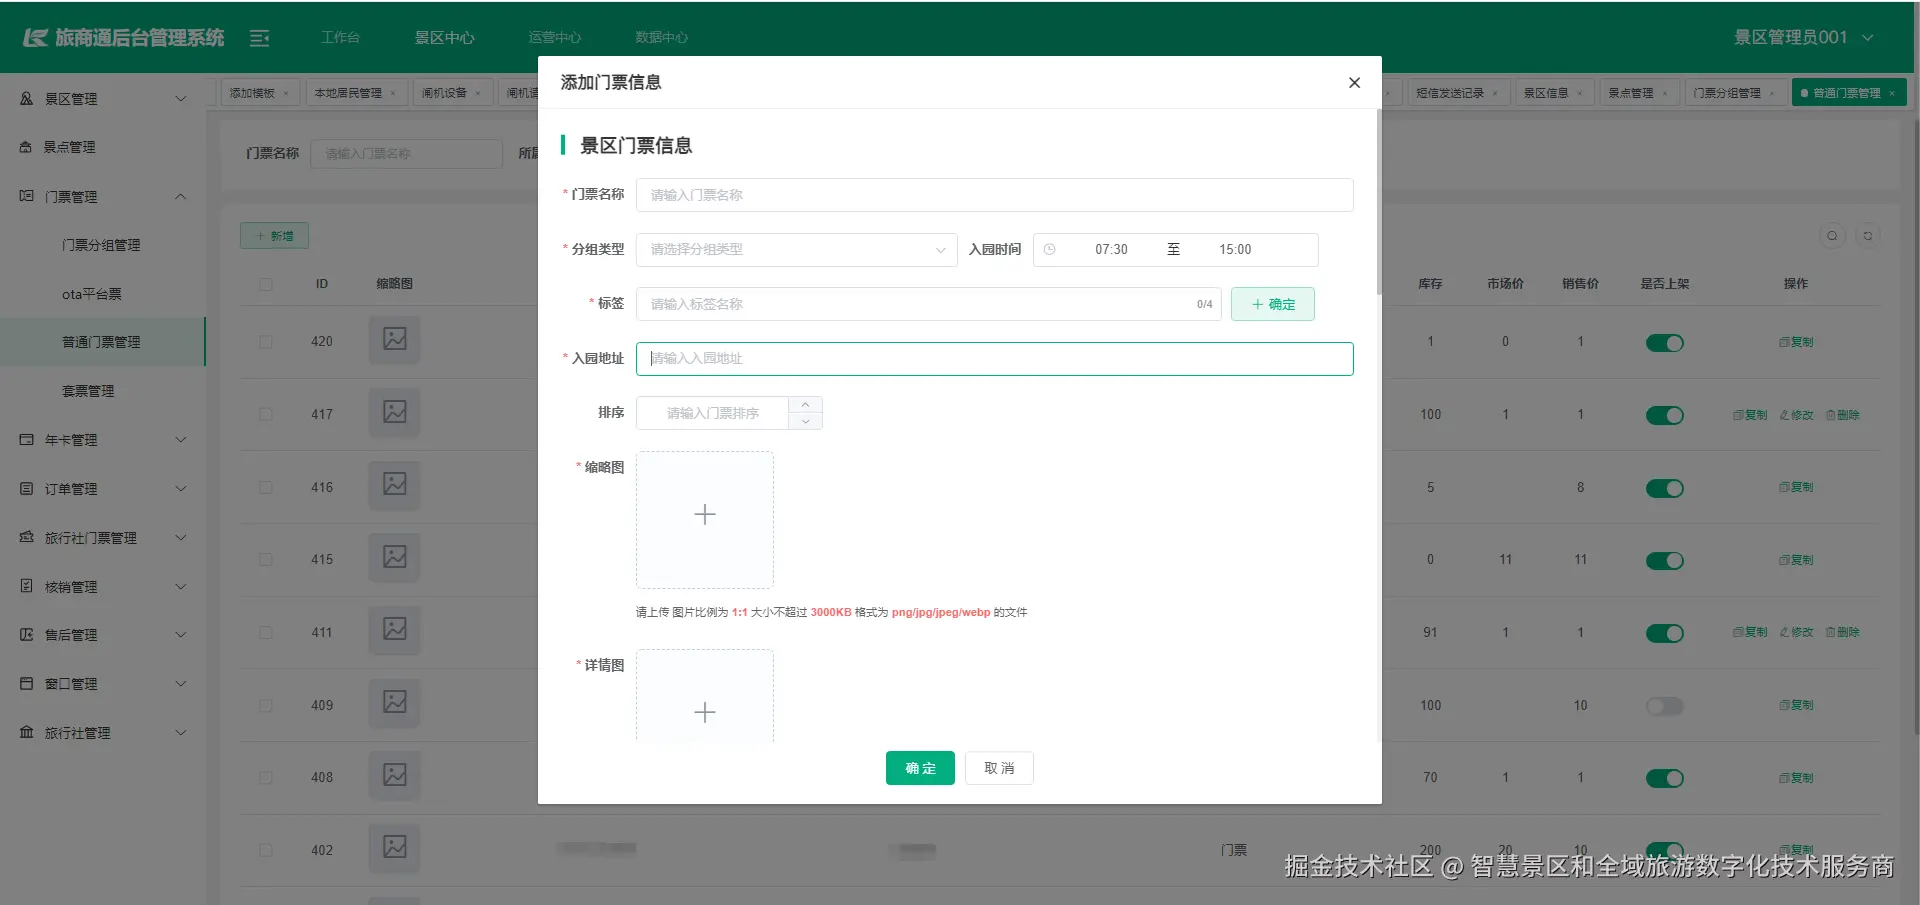This screenshot has height=905, width=1920.
Task: Disable the 是否上架 toggle for row 420
Action: click(x=1664, y=342)
